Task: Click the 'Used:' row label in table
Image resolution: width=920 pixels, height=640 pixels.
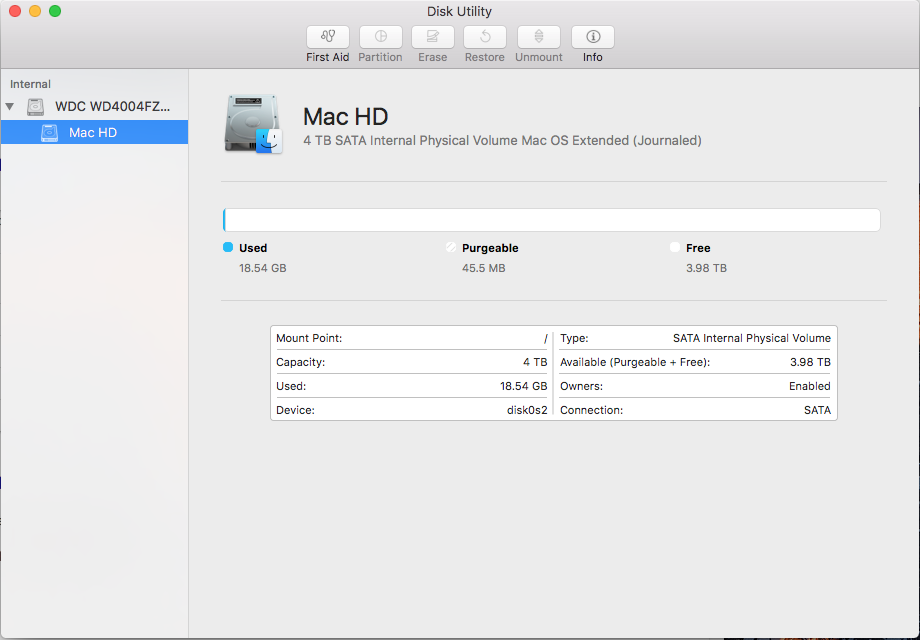Action: [291, 387]
